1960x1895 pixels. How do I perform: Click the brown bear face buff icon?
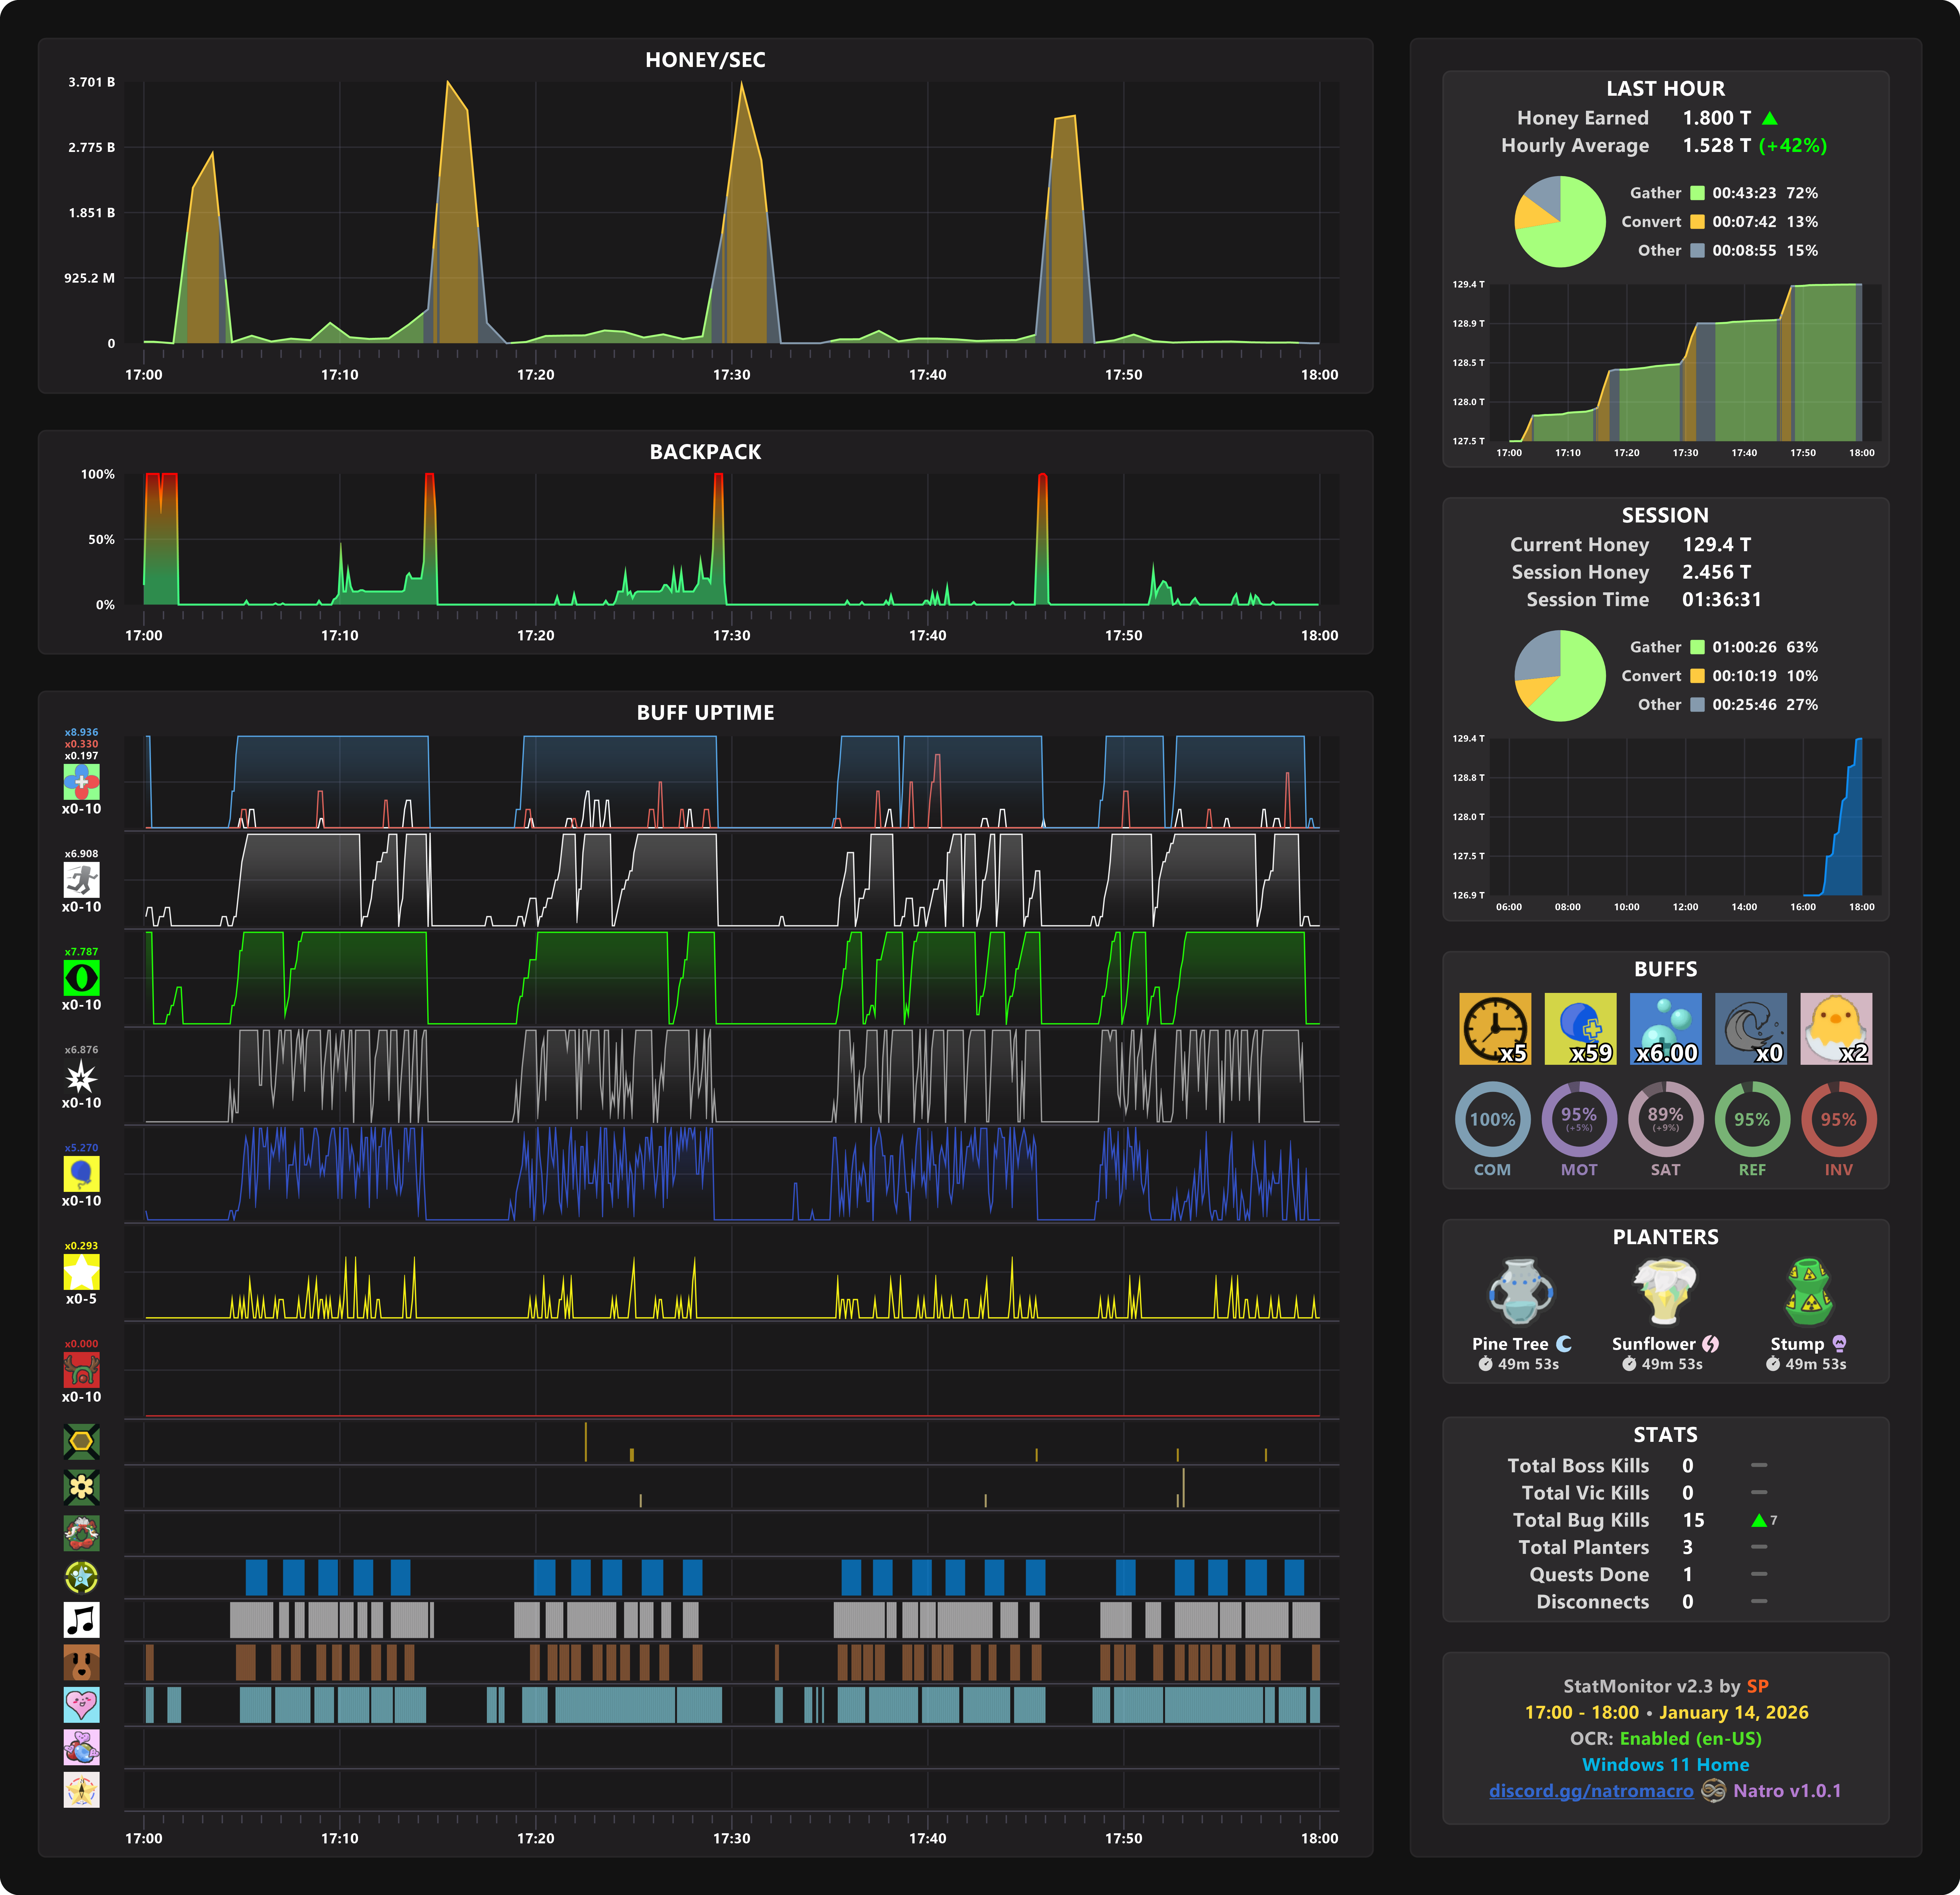click(x=81, y=1662)
